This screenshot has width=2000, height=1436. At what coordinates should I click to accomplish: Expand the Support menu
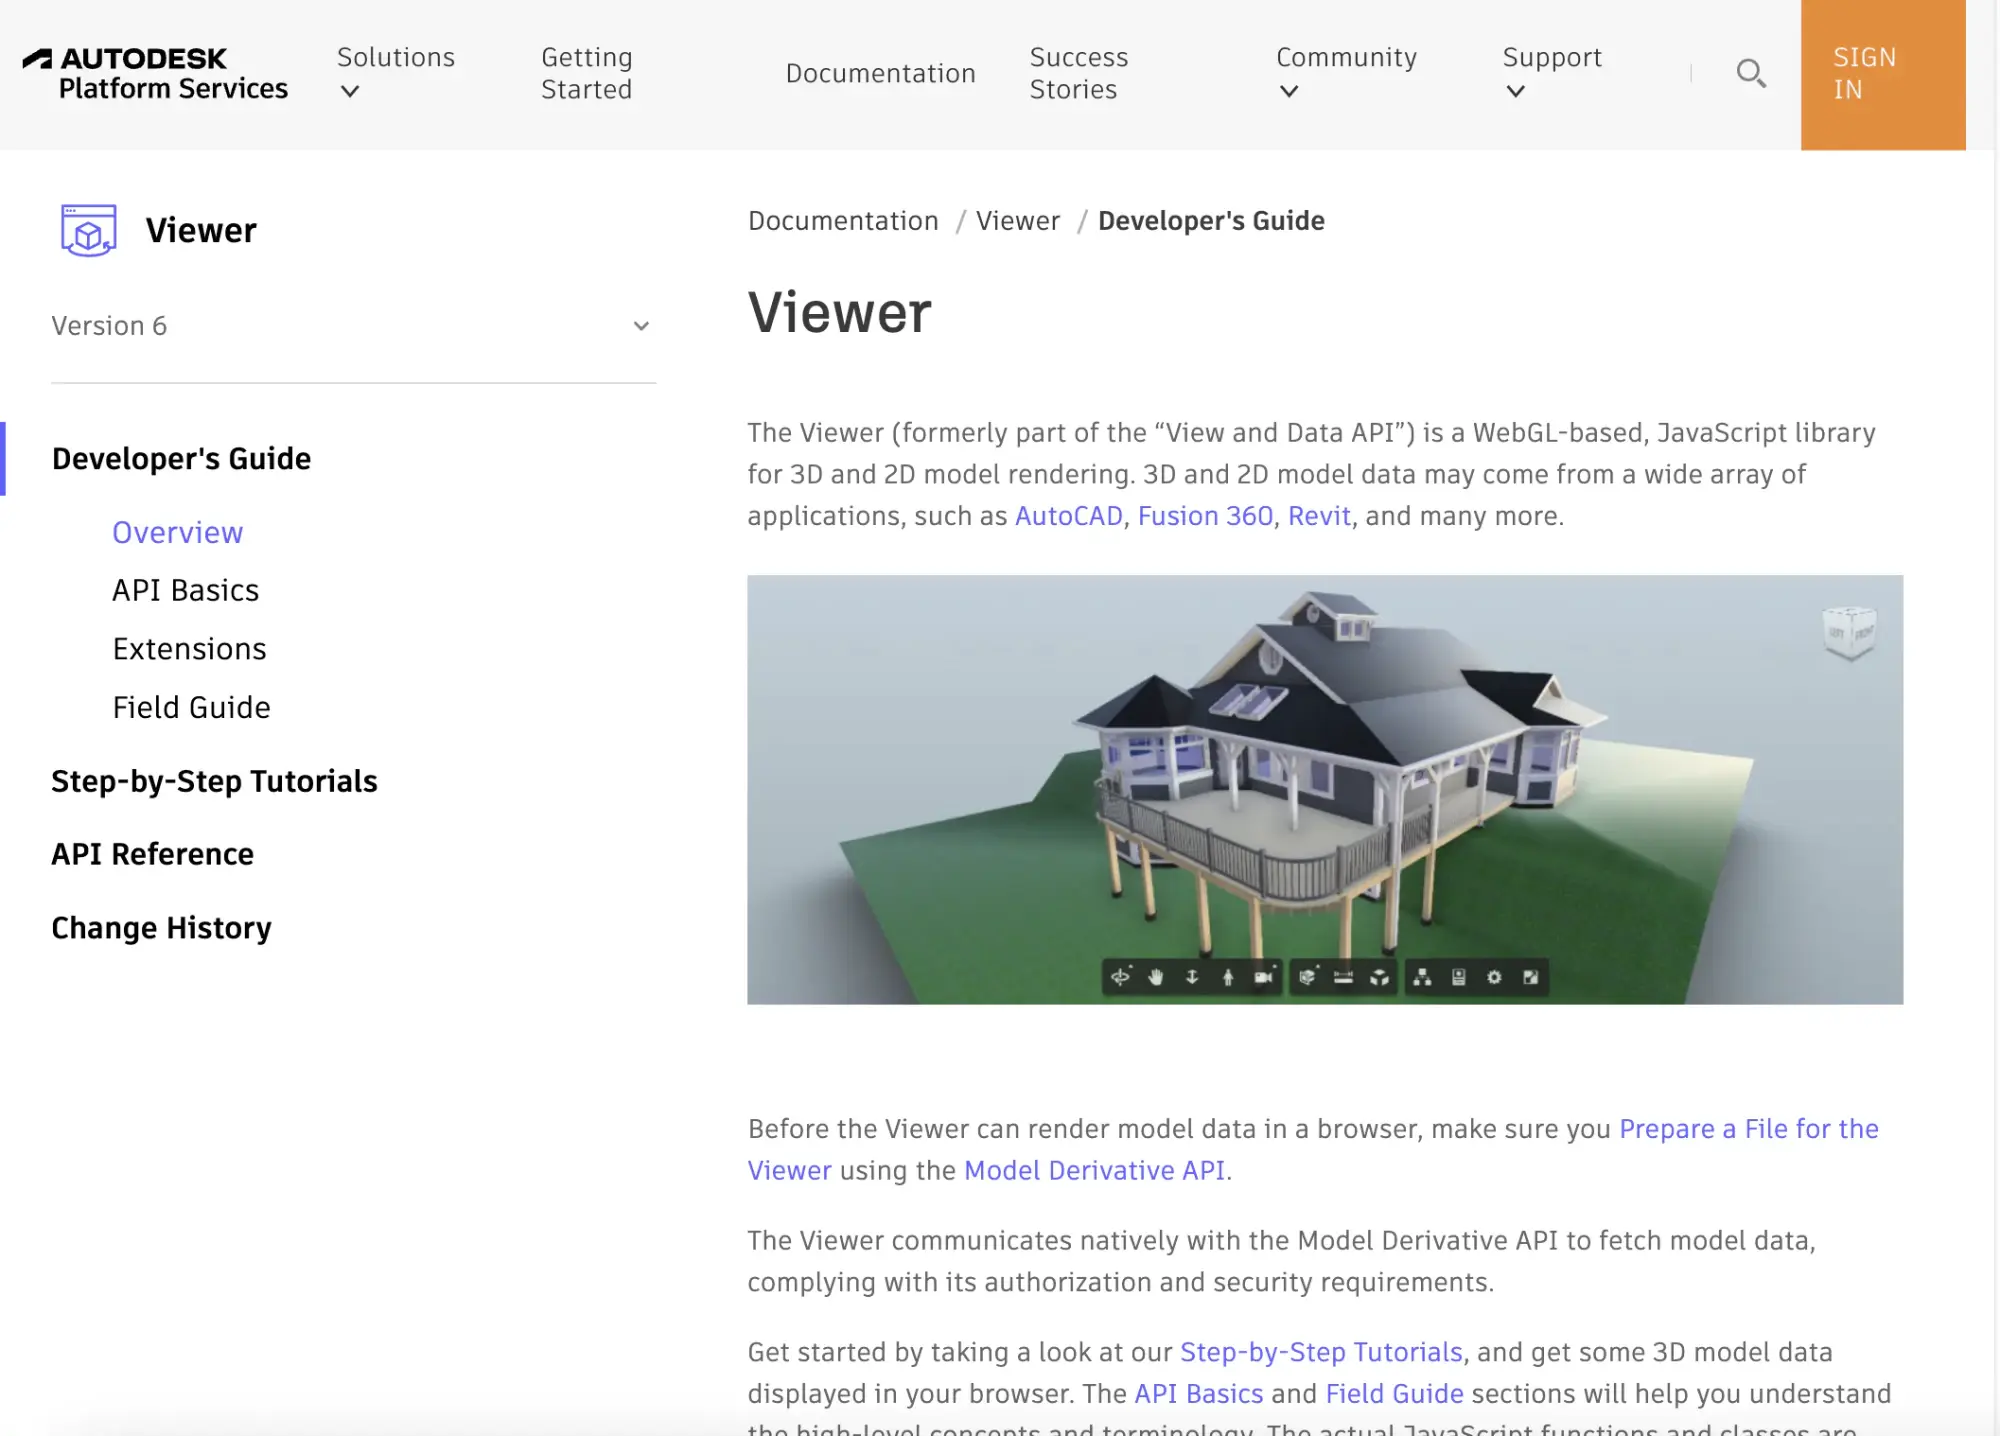(x=1552, y=73)
